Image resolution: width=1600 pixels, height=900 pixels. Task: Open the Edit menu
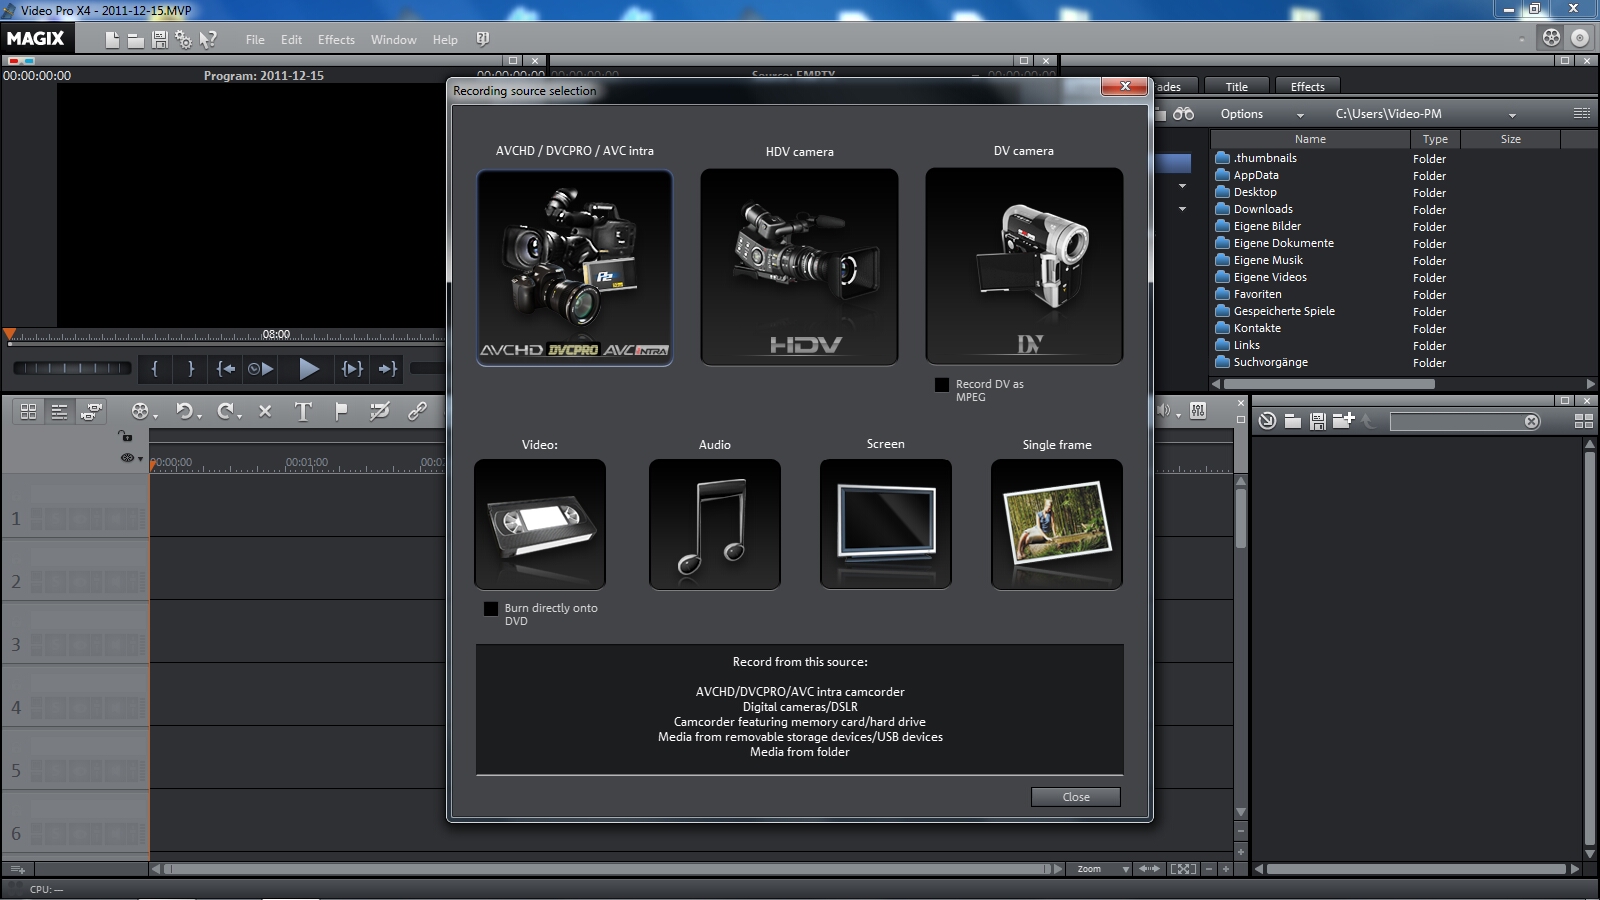pos(291,40)
